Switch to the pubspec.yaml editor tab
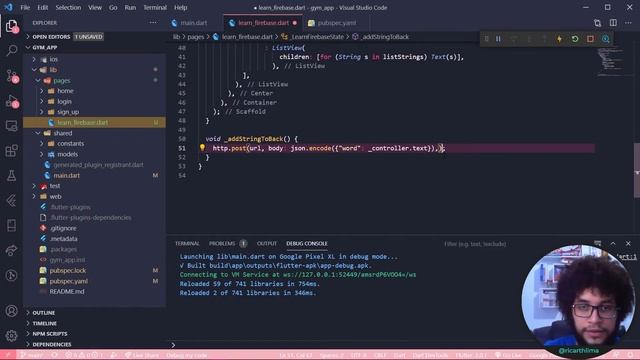 click(336, 23)
